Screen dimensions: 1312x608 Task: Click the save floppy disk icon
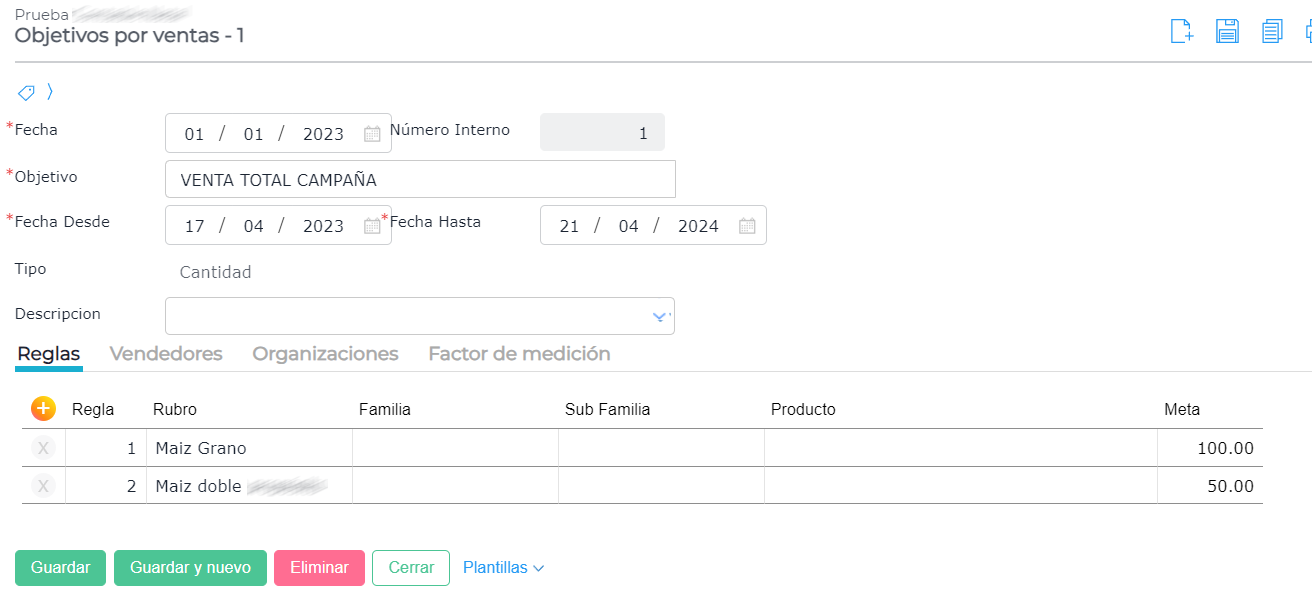pyautogui.click(x=1227, y=31)
